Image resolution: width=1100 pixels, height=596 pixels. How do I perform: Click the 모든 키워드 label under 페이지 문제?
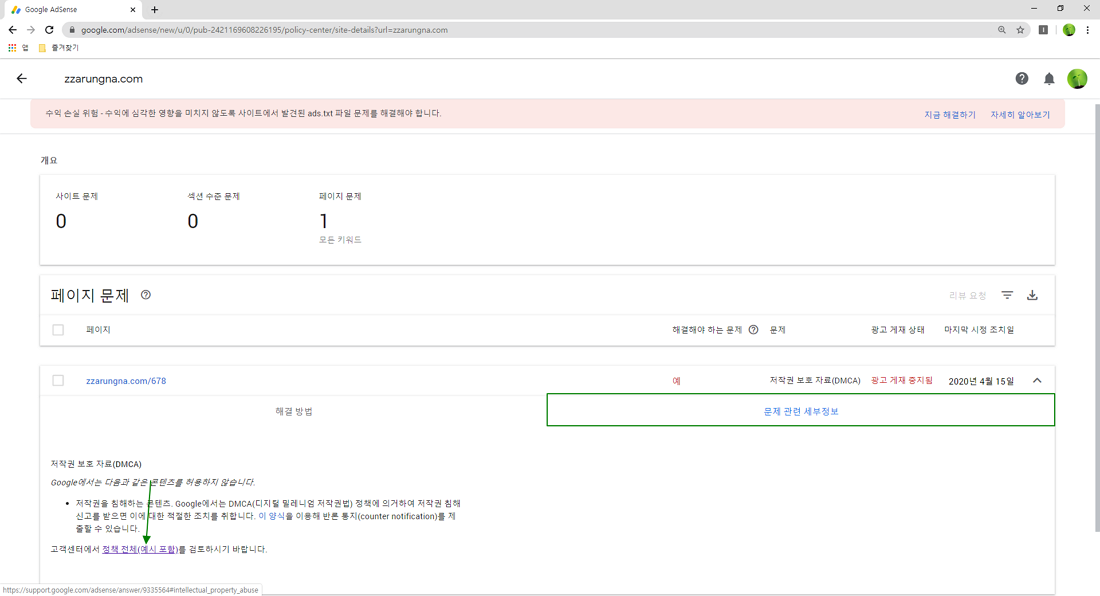click(x=340, y=240)
